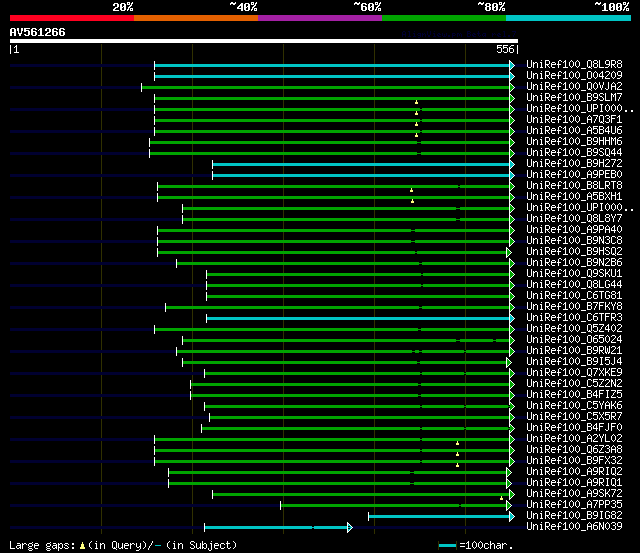
Task: Click the cyan alignment bar for B9H272
Action: (361, 164)
